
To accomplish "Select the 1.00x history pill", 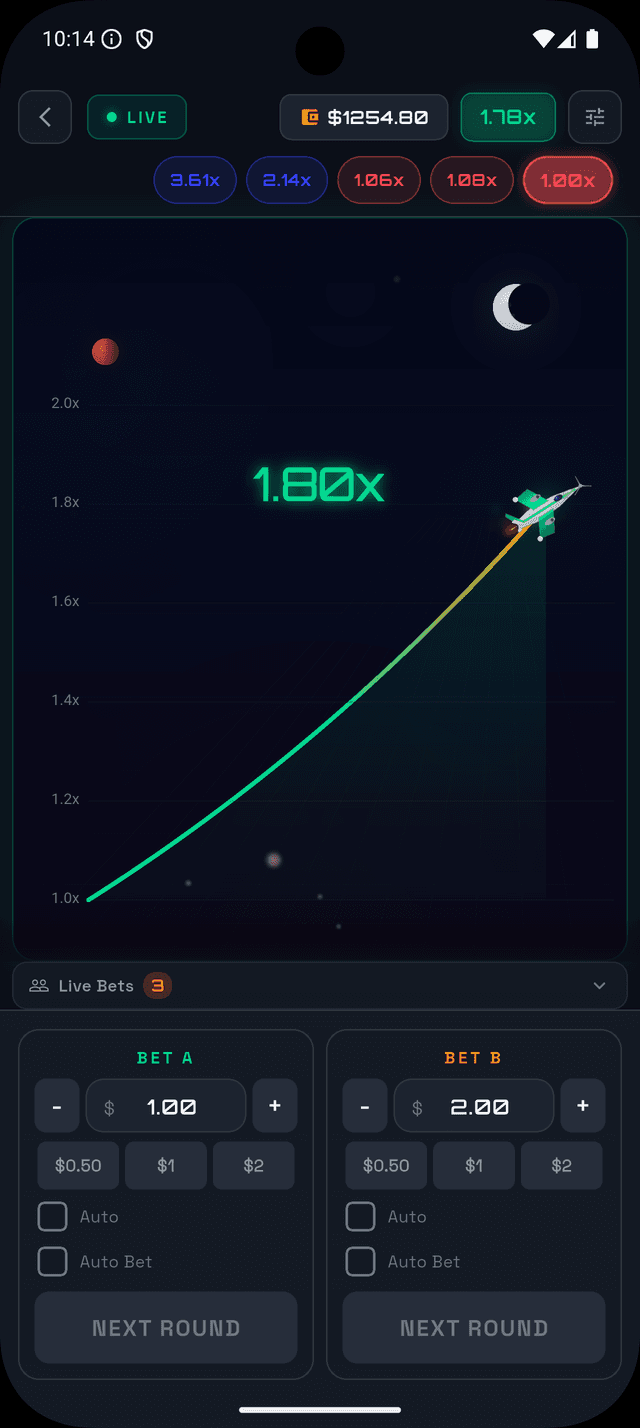I will click(567, 181).
